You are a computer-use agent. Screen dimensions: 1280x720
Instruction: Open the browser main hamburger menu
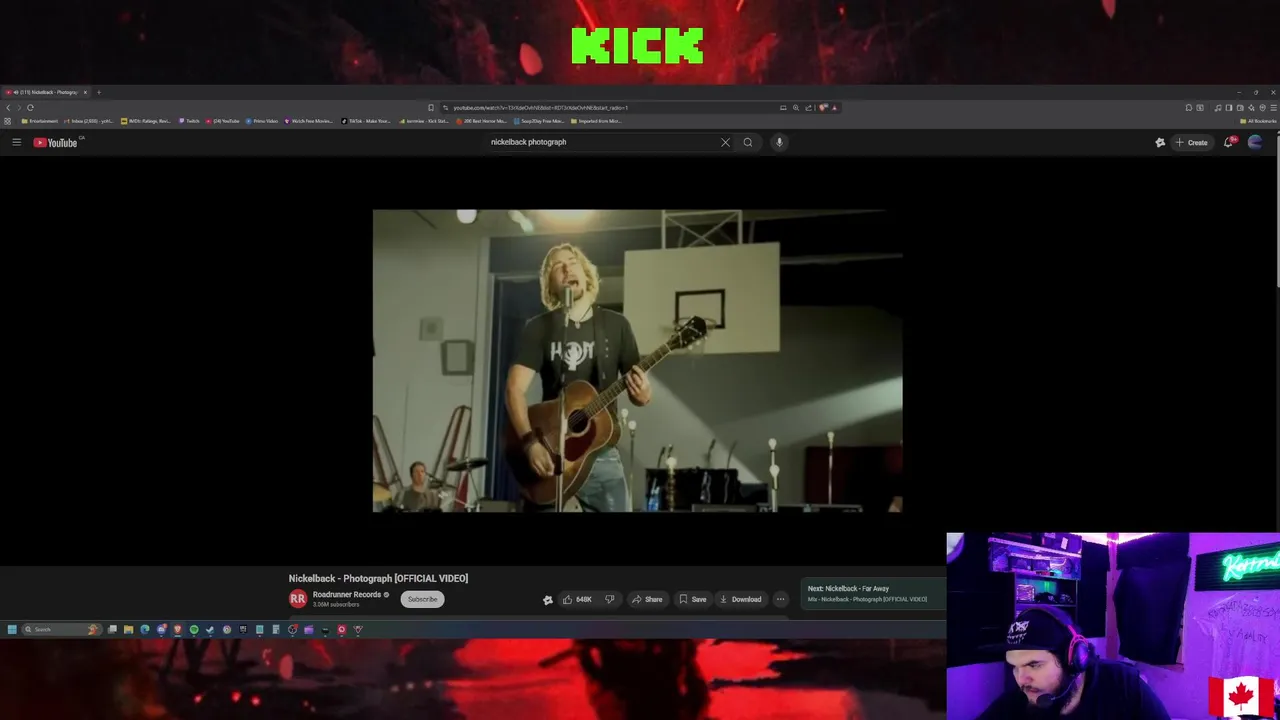[1273, 107]
